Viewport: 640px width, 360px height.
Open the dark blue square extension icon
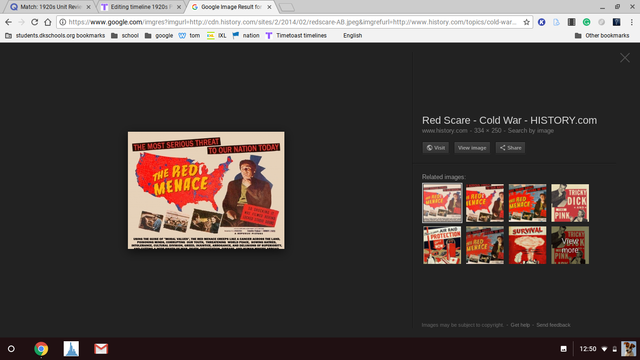coord(616,22)
